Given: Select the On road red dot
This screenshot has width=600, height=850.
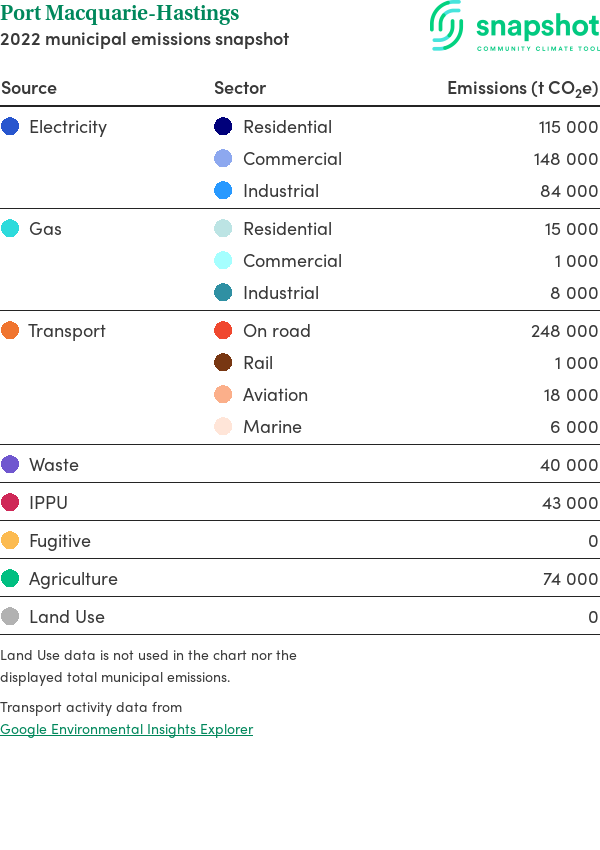Looking at the screenshot, I should pos(223,331).
